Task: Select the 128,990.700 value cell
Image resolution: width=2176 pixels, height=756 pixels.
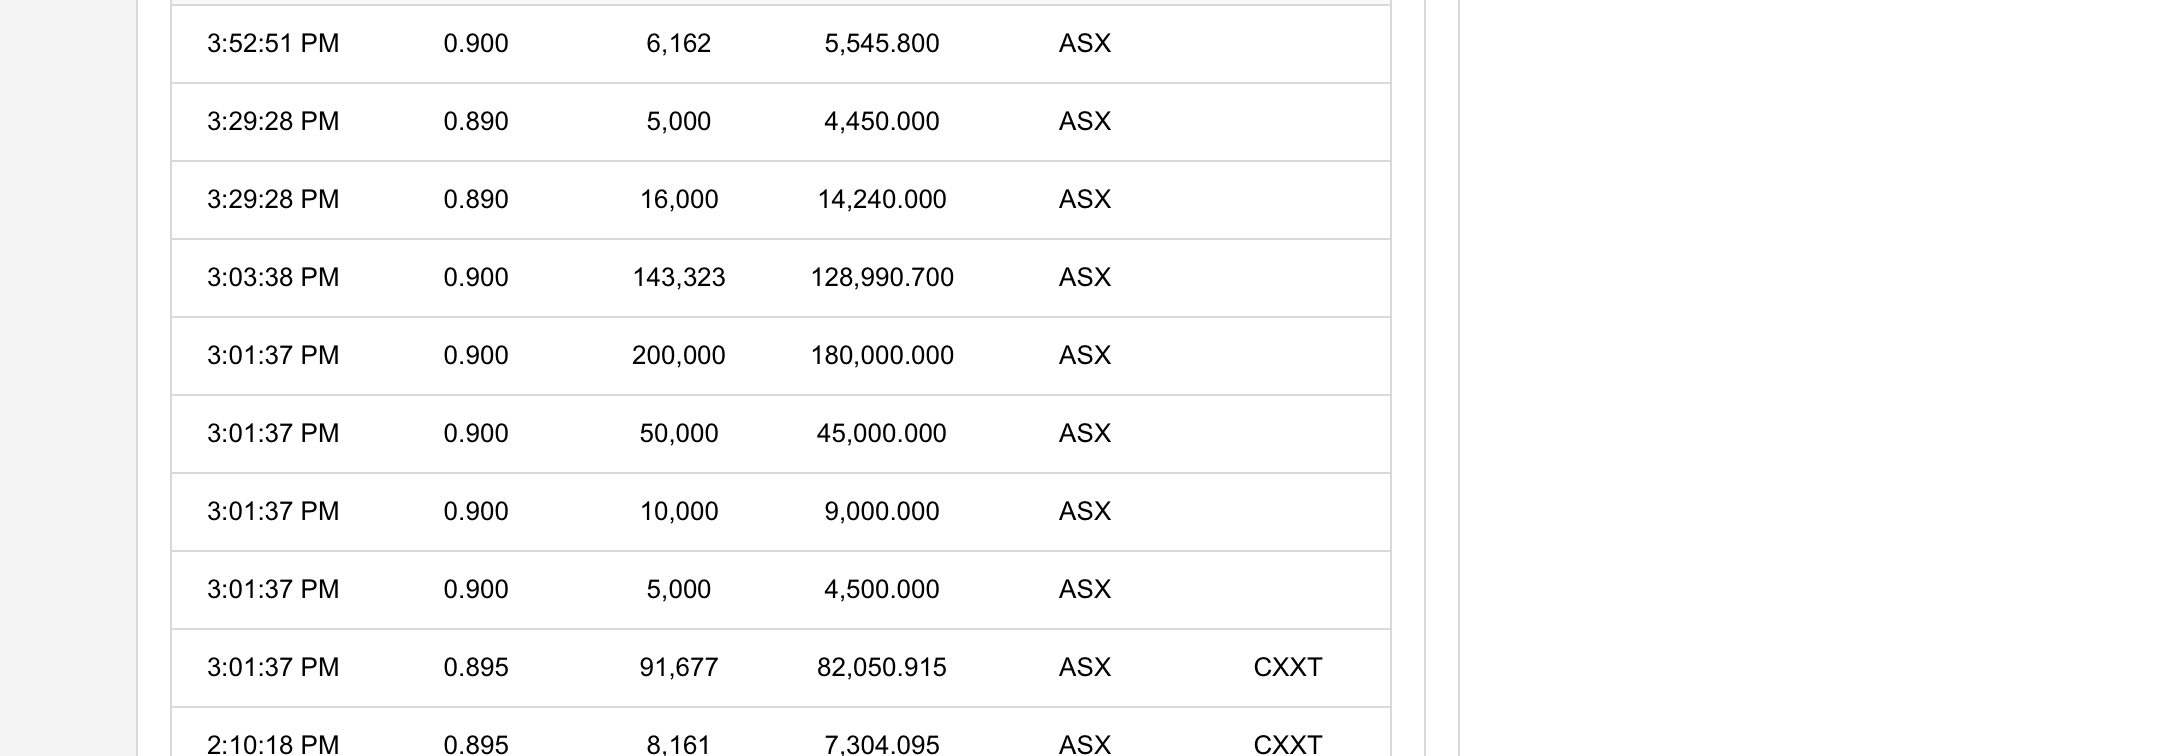Action: tap(882, 278)
